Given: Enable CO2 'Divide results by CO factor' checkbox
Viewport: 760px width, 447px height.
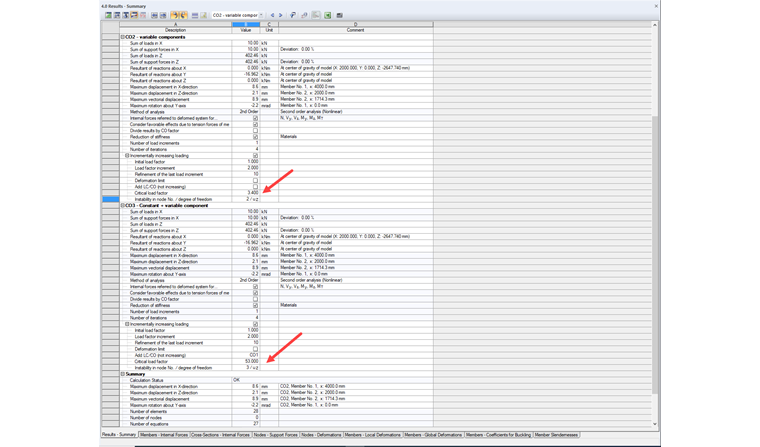Looking at the screenshot, I should pos(255,131).
